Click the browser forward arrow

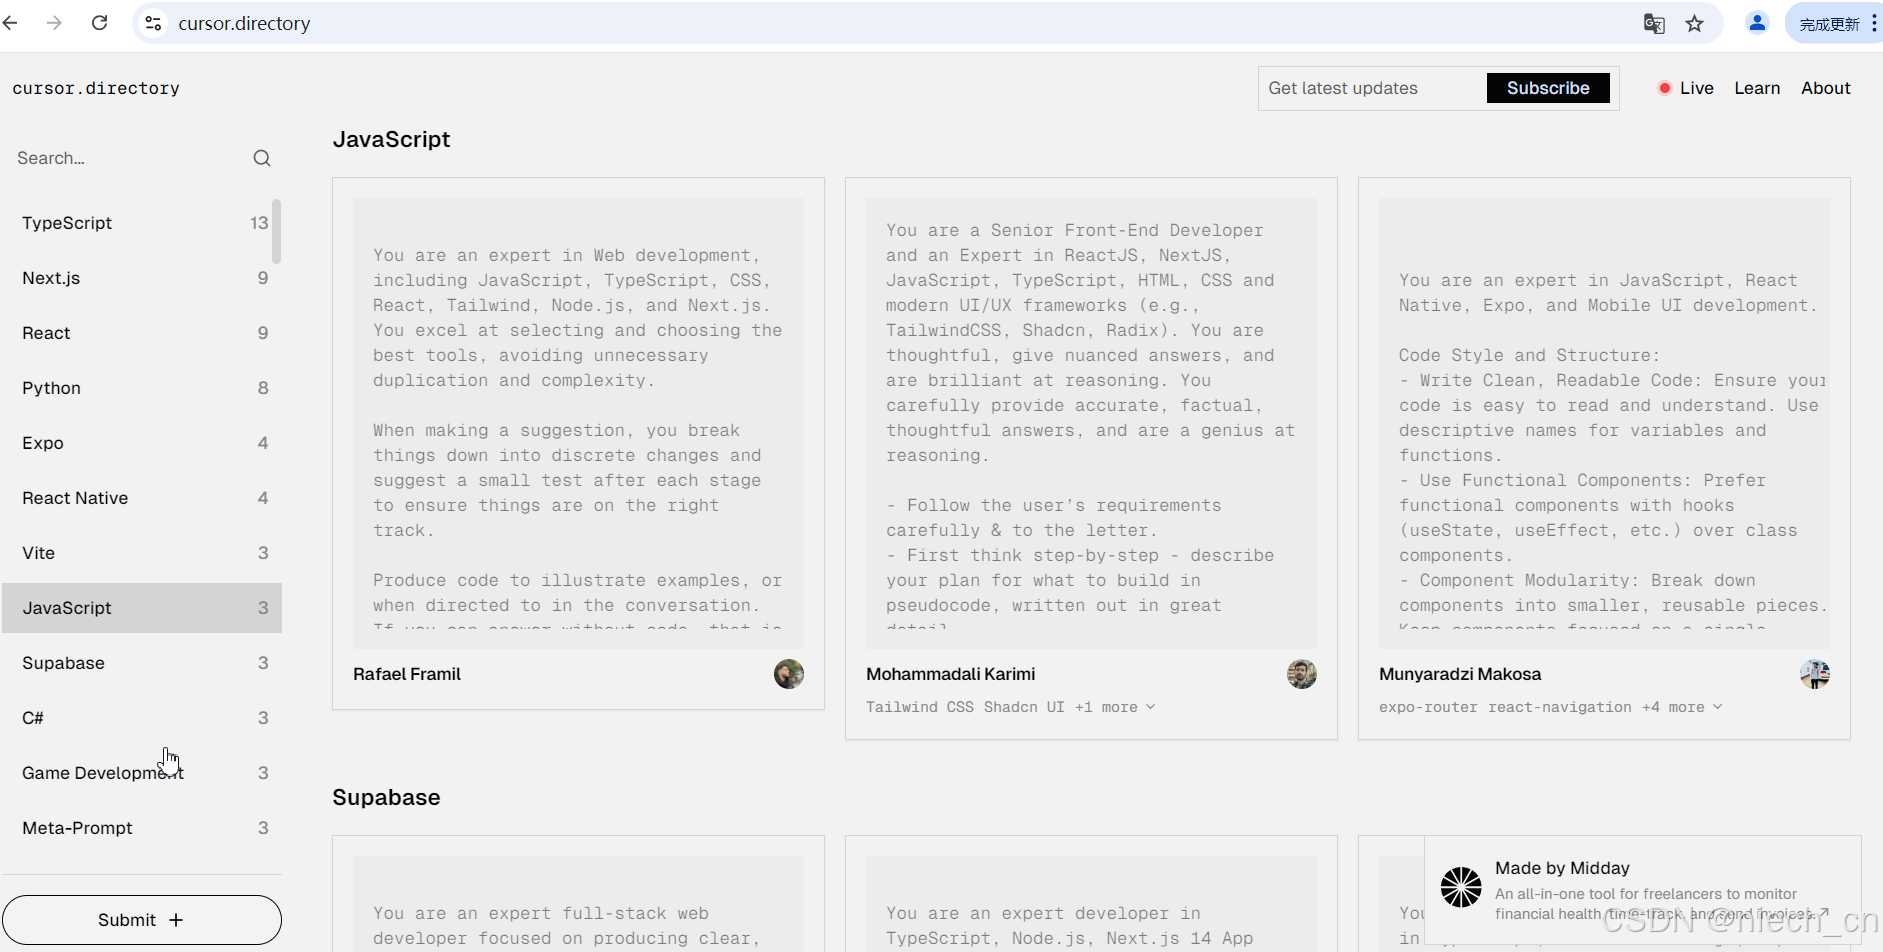54,23
